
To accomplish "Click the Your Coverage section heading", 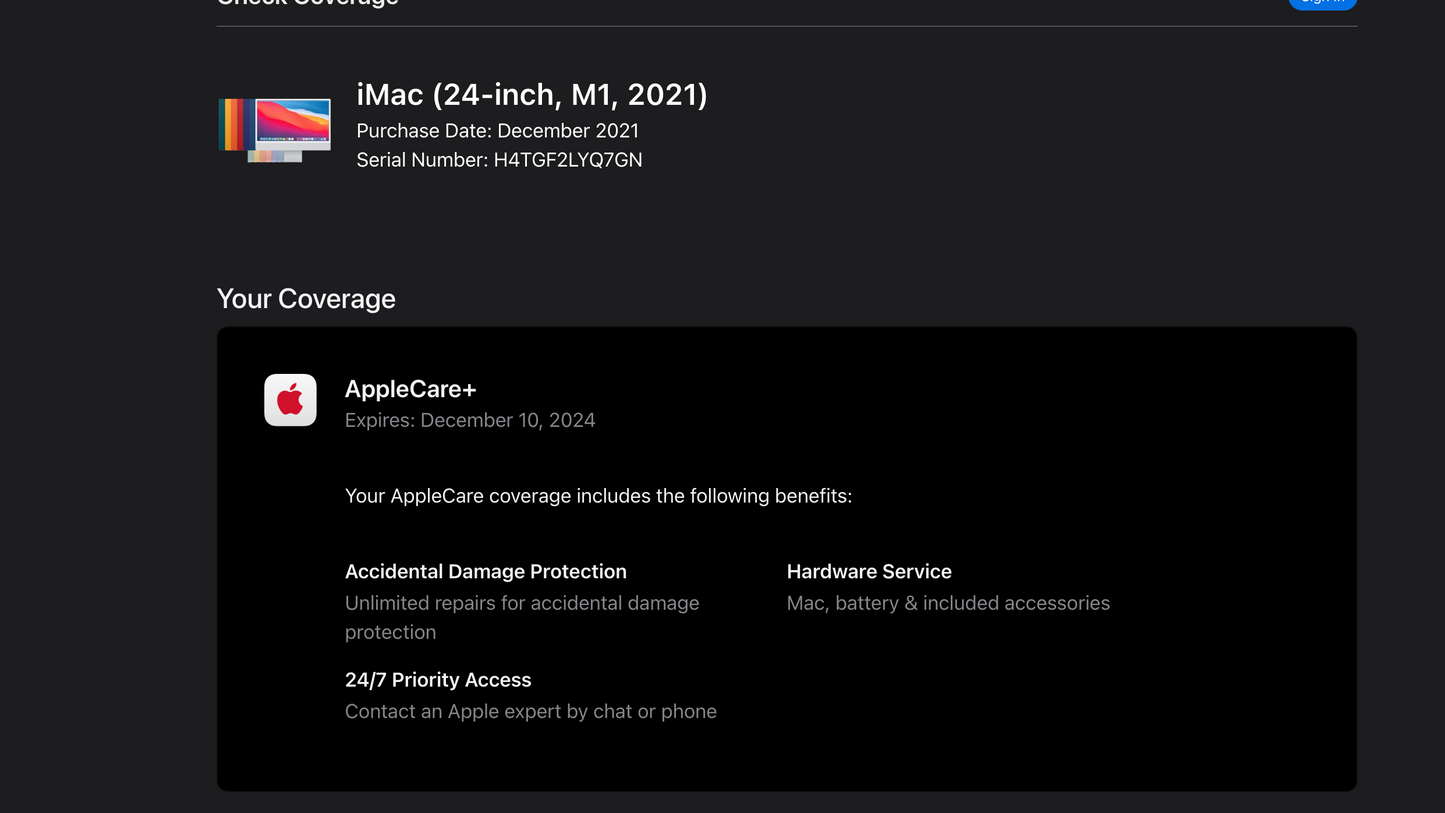I will pos(306,299).
